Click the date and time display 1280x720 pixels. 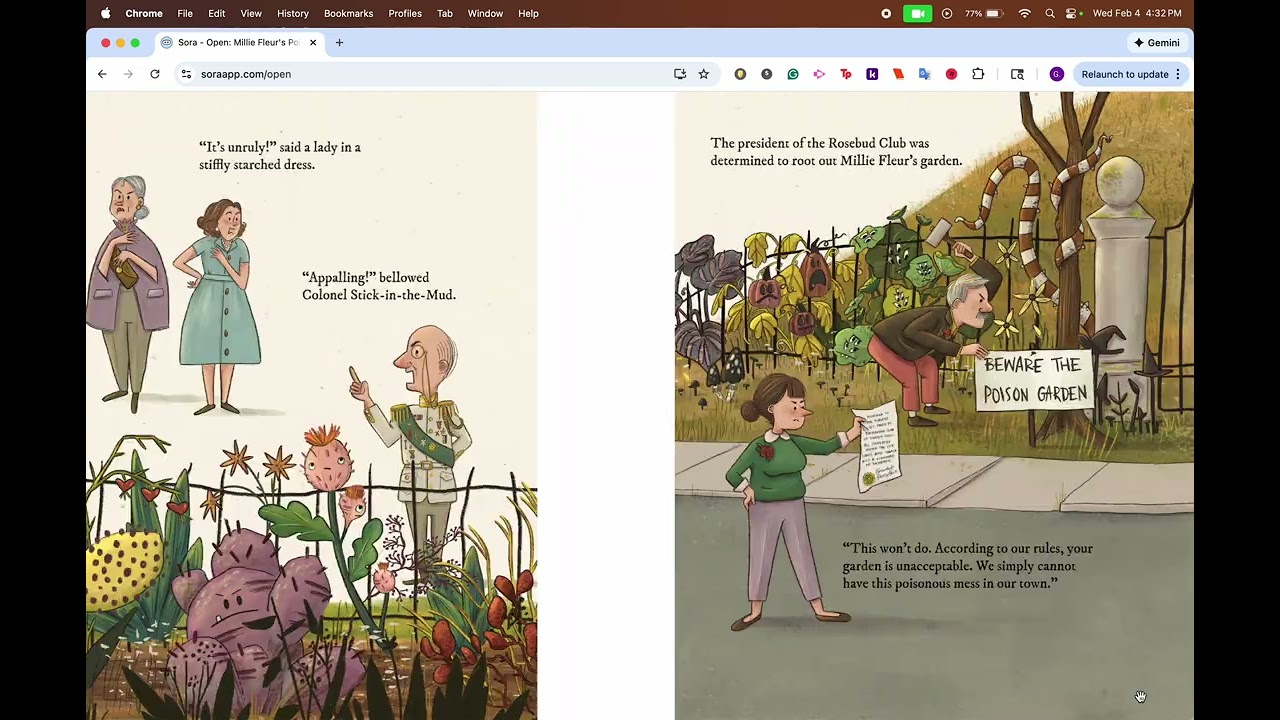tap(1137, 14)
